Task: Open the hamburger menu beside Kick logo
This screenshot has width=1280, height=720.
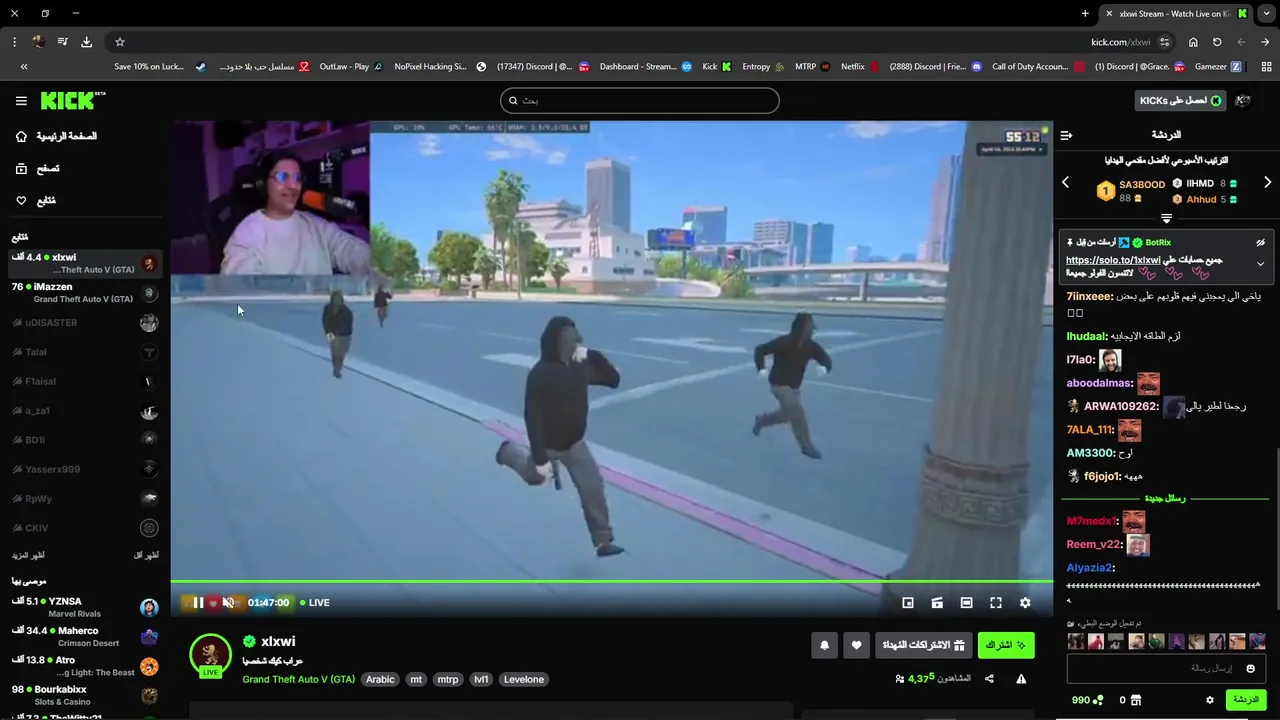Action: 21,101
